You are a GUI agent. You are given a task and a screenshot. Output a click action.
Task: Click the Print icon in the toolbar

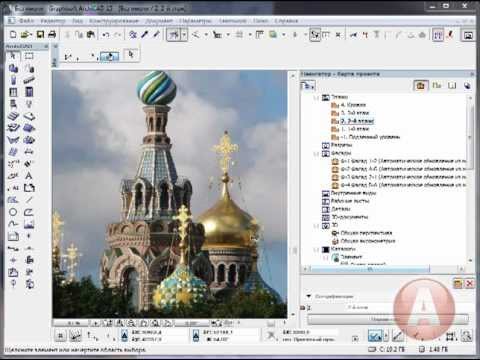tap(52, 34)
